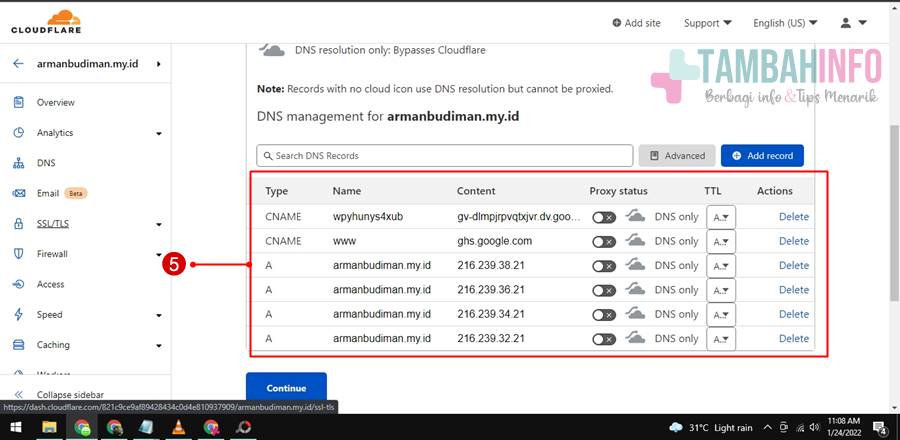Toggle proxy for A record 216.239.36.21

tap(604, 291)
